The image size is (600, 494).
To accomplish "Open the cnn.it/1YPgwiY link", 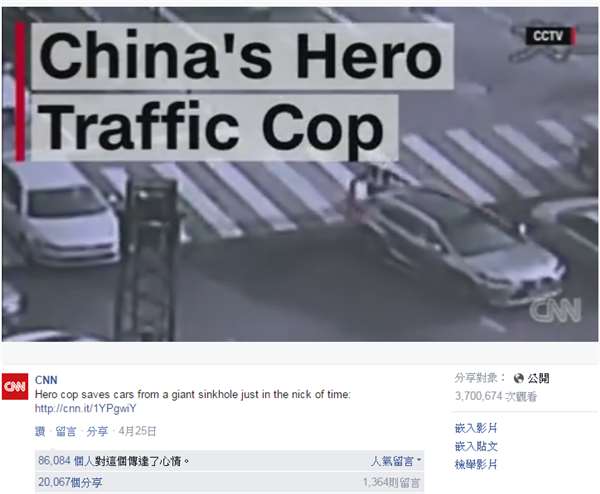I will coord(85,408).
